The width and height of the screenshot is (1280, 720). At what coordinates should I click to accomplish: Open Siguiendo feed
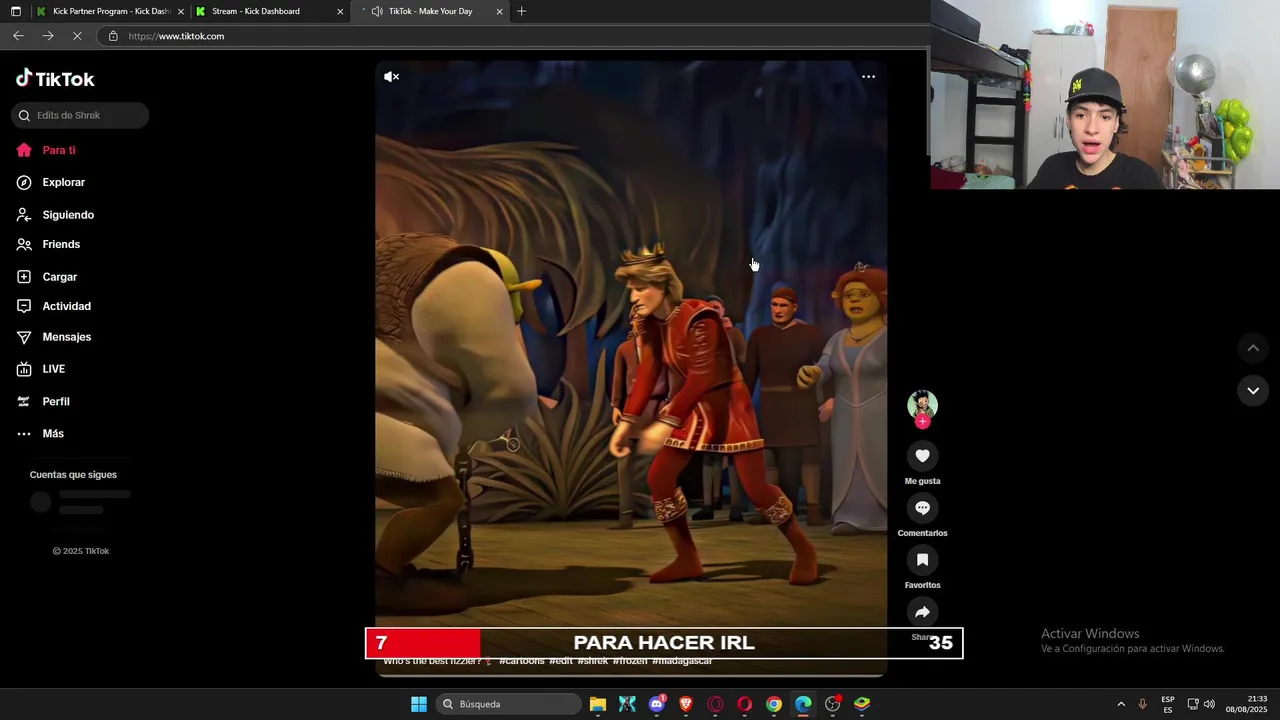pos(68,215)
